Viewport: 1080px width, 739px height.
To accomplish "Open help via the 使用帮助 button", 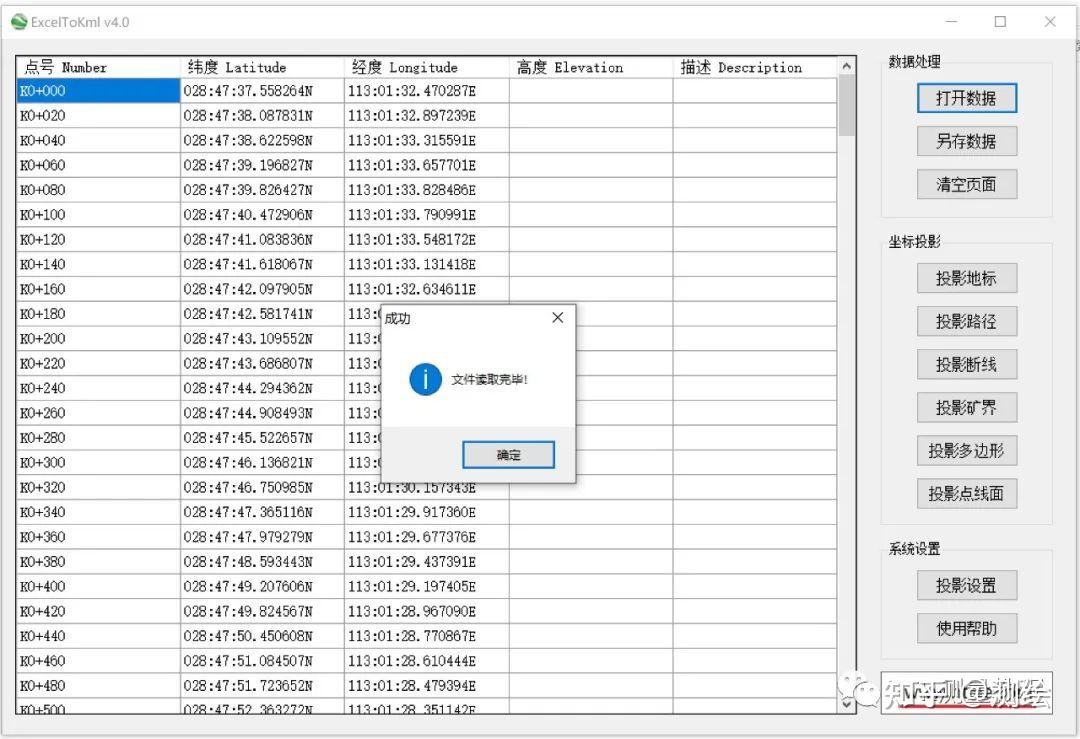I will (x=966, y=628).
